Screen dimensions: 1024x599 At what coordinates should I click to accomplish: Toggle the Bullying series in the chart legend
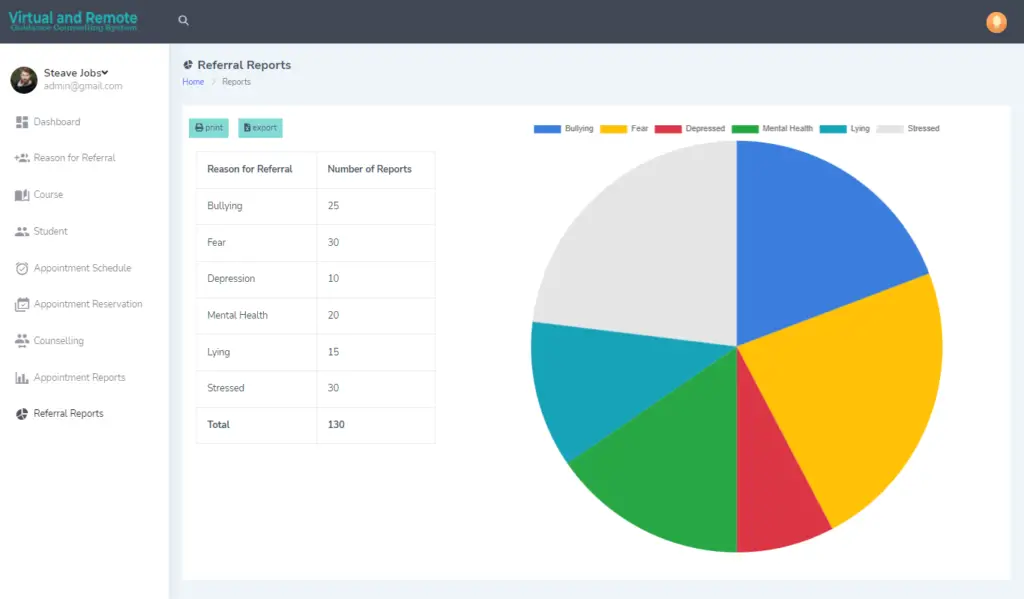pyautogui.click(x=563, y=129)
